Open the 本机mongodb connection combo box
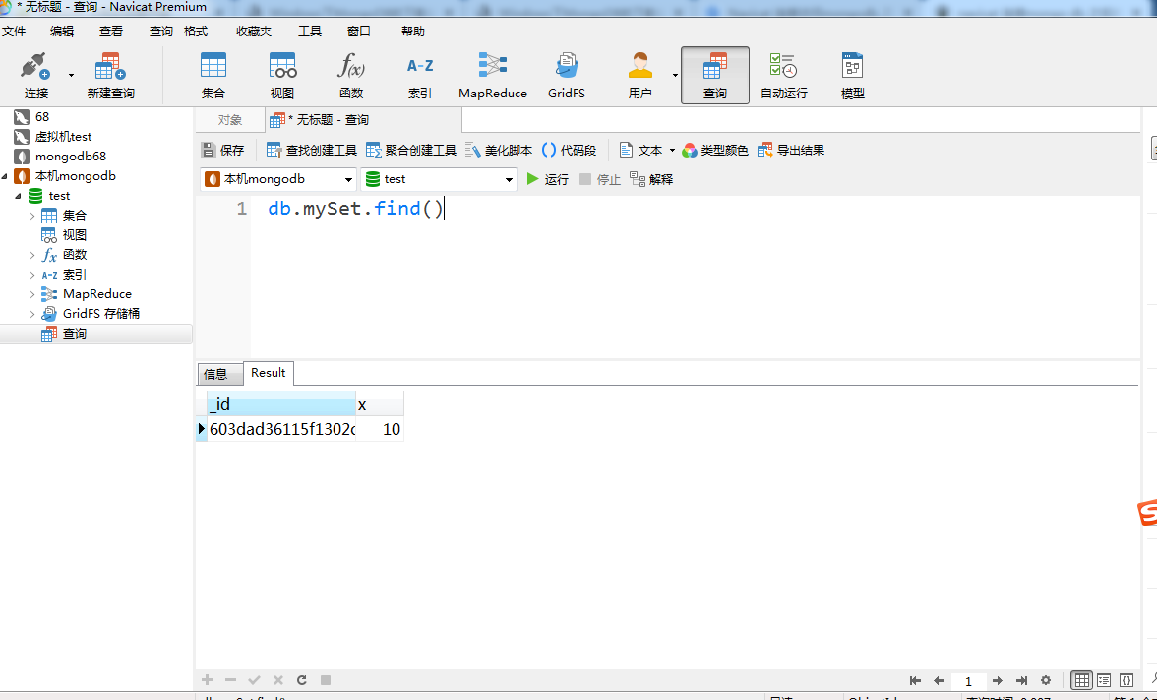1176x700 pixels. tap(278, 179)
